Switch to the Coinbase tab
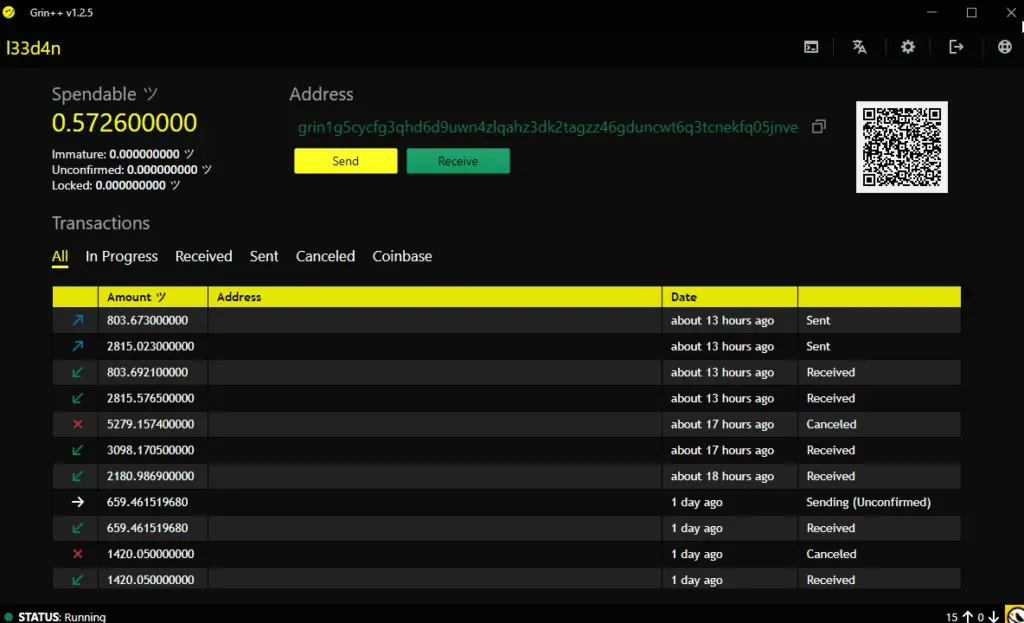Viewport: 1024px width, 623px height. pos(402,256)
